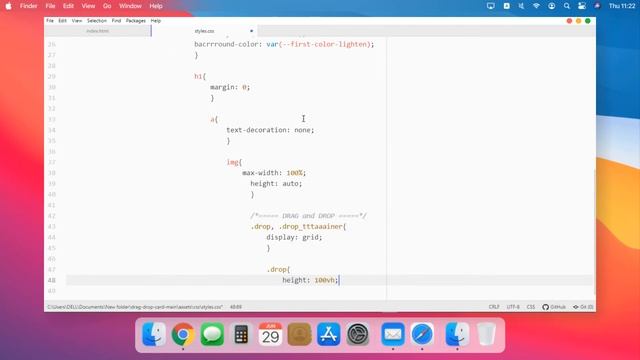Click line number 29 in the gutter
640x360 pixels.
point(51,76)
